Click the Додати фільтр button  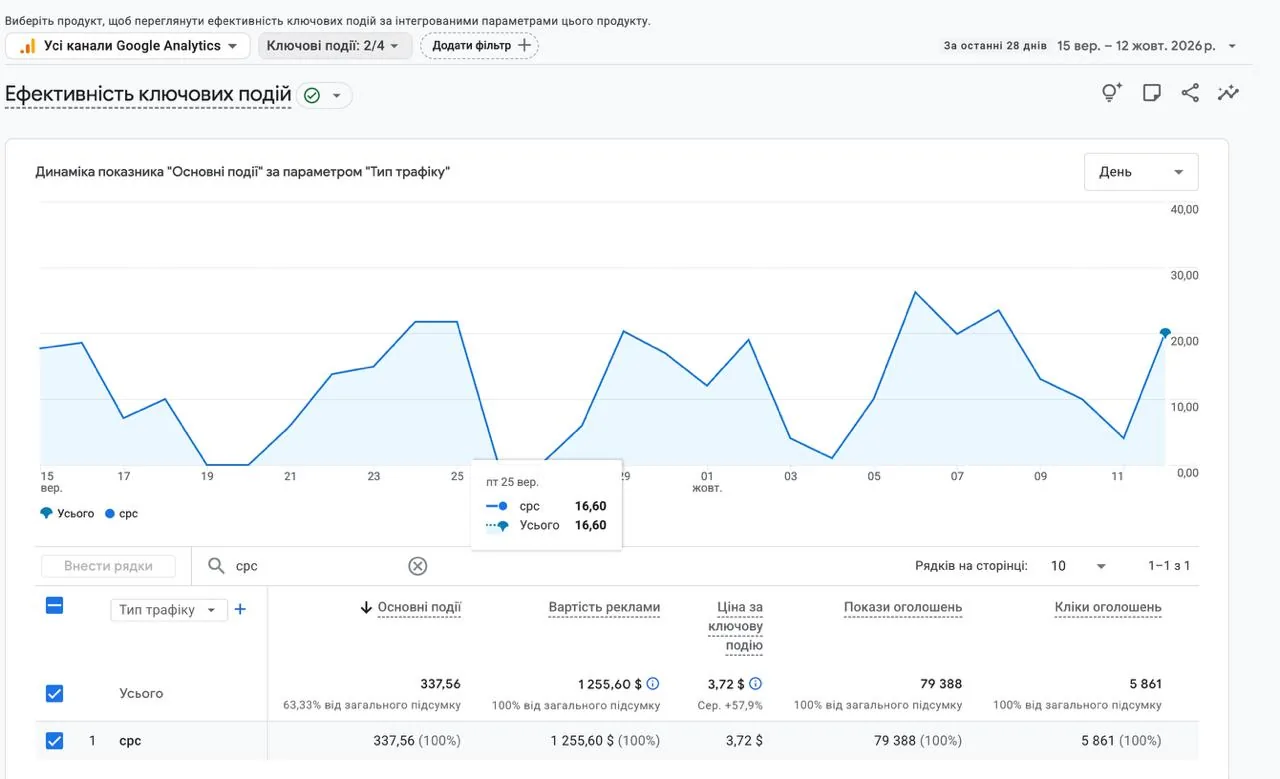click(x=479, y=45)
